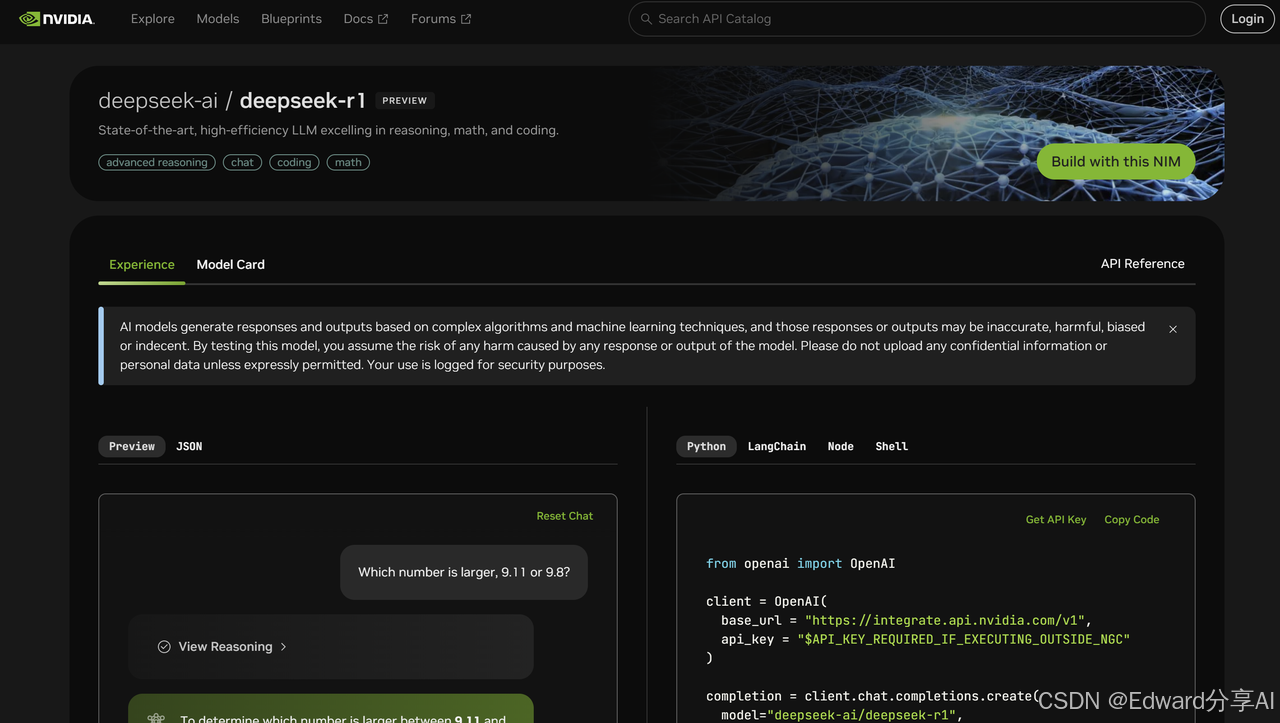Image resolution: width=1280 pixels, height=723 pixels.
Task: Focus the Search API Catalog field
Action: point(917,19)
